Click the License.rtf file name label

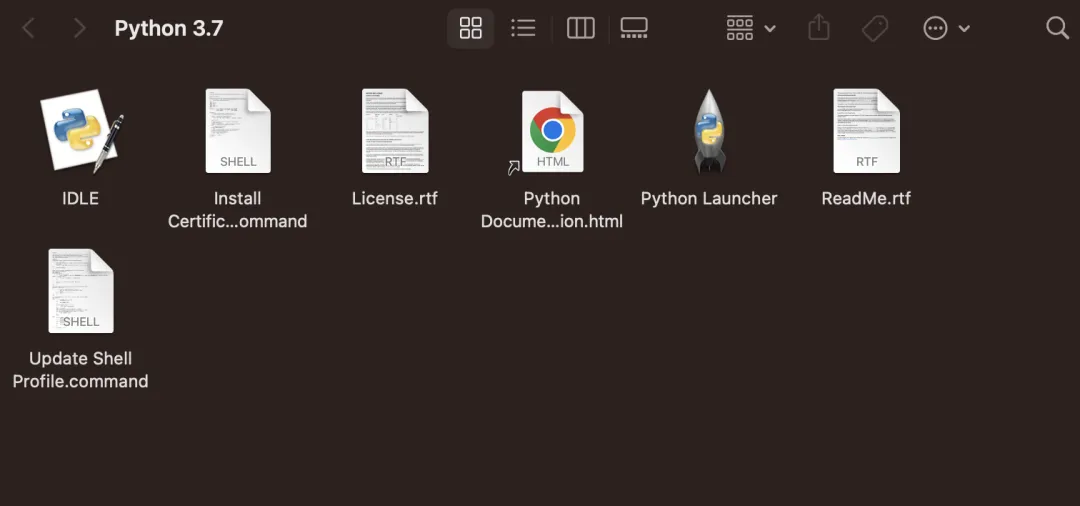[395, 198]
